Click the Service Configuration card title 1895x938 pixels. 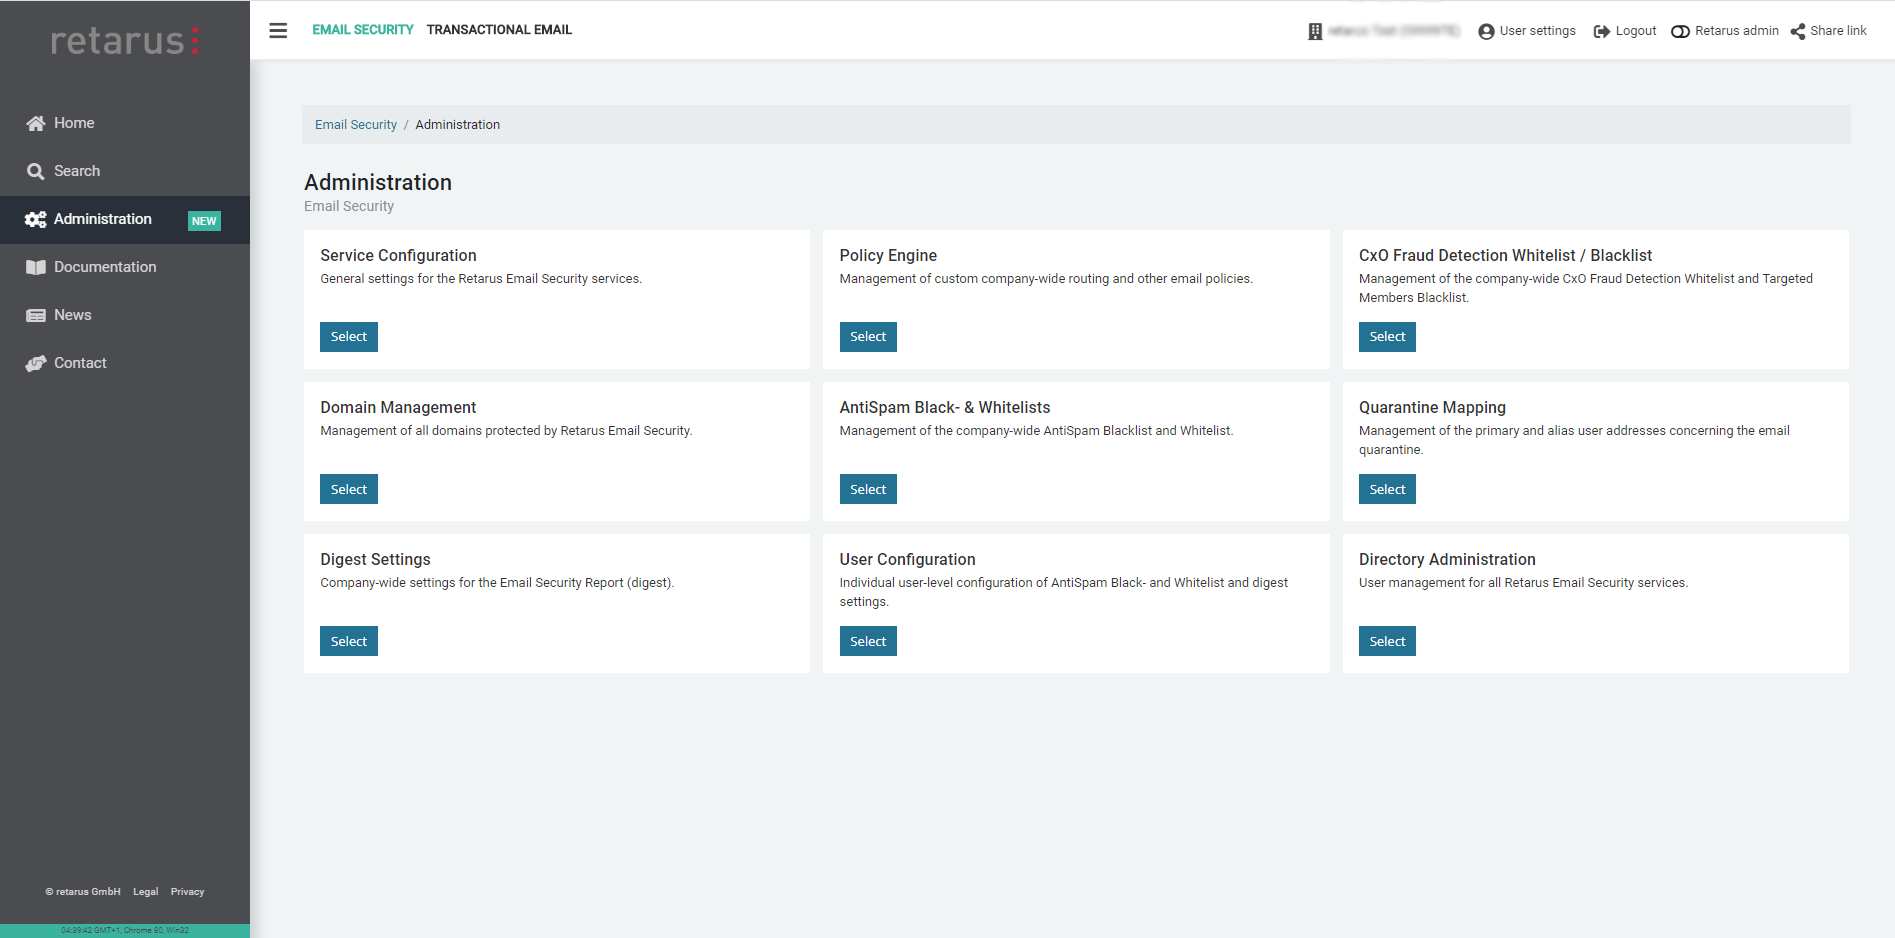click(x=398, y=256)
